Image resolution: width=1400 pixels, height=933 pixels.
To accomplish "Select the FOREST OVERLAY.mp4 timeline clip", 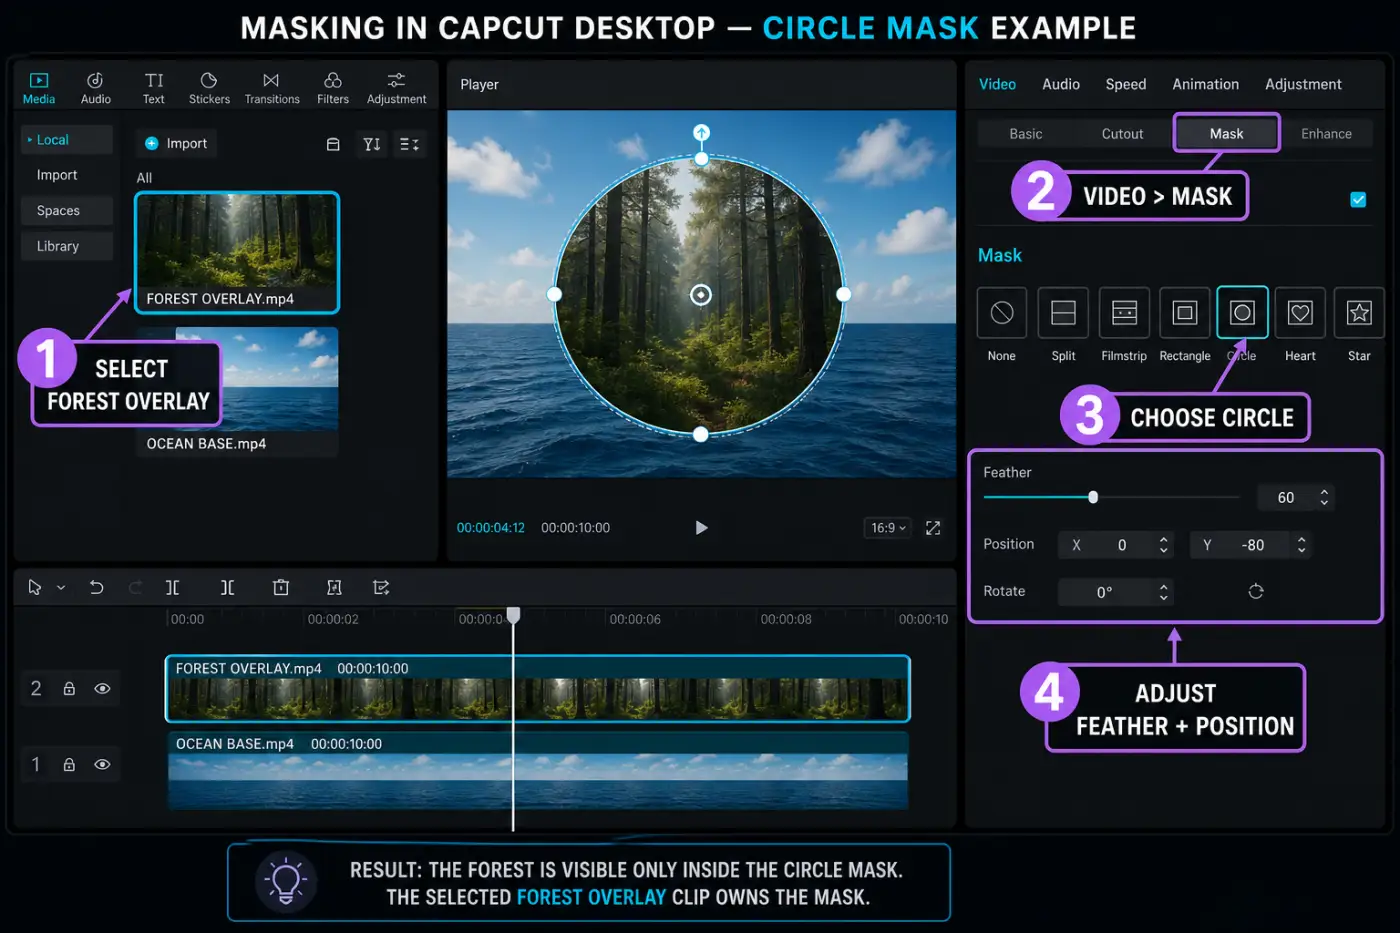I will pyautogui.click(x=538, y=689).
